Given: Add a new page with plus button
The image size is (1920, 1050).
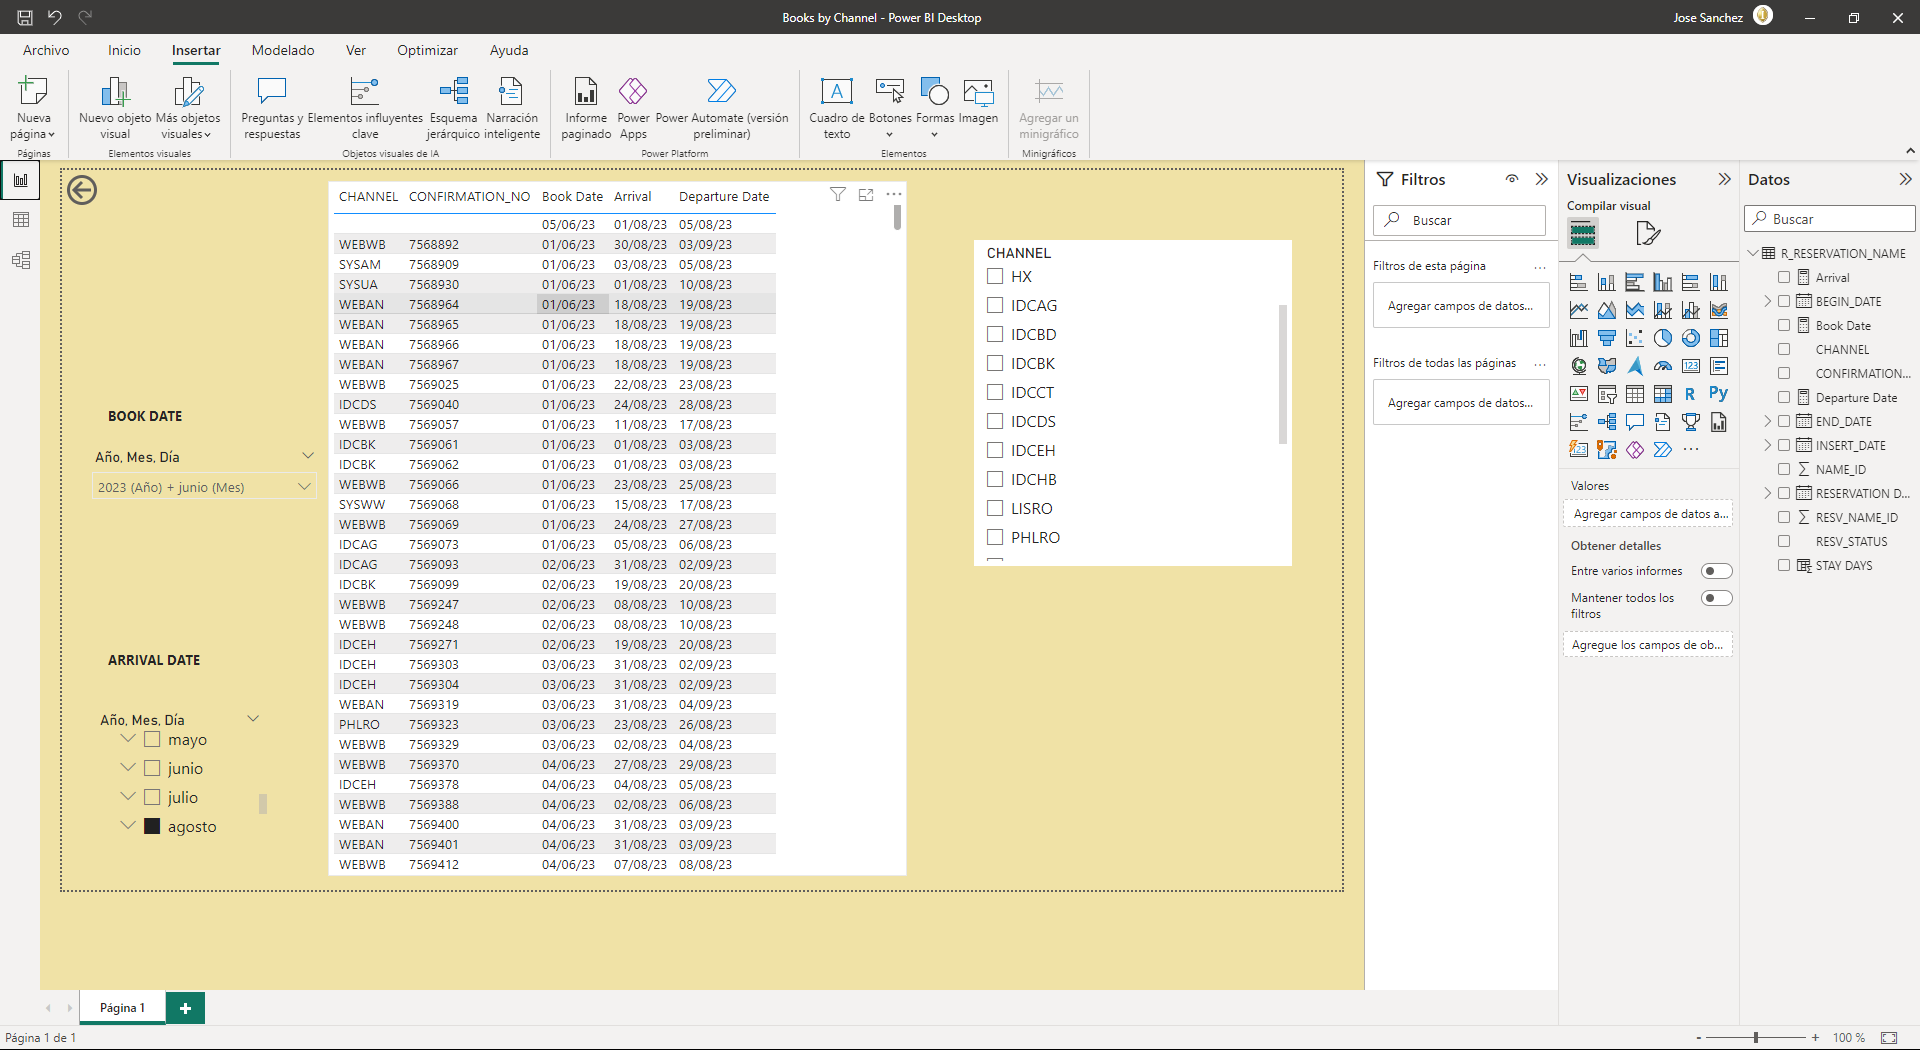Looking at the screenshot, I should point(185,1008).
